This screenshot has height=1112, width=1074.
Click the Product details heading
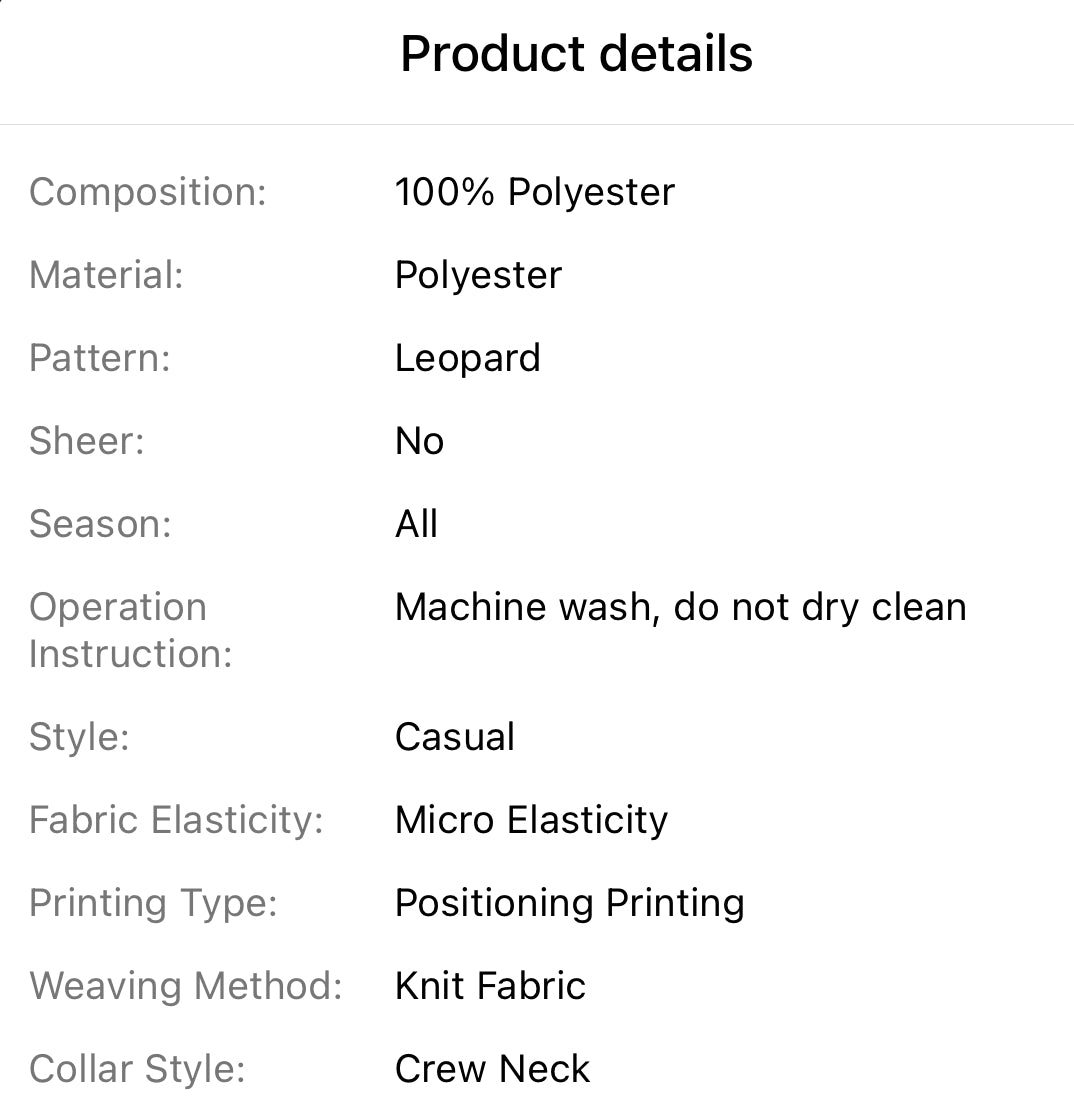tap(576, 54)
